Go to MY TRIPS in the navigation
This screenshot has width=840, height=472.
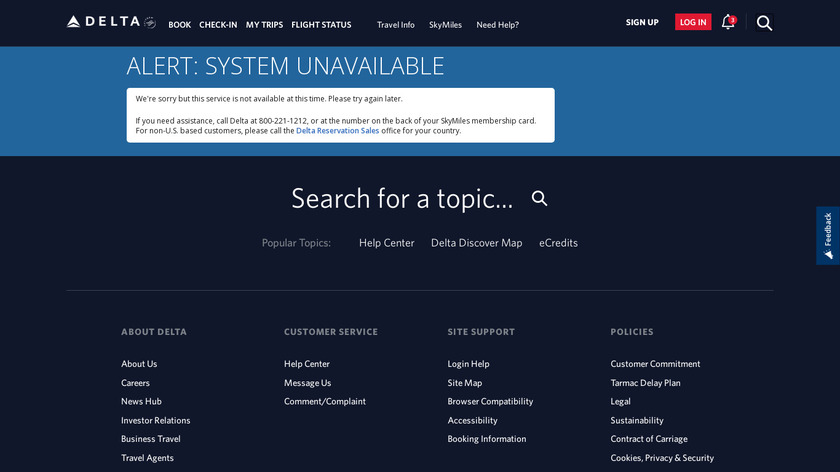point(264,25)
